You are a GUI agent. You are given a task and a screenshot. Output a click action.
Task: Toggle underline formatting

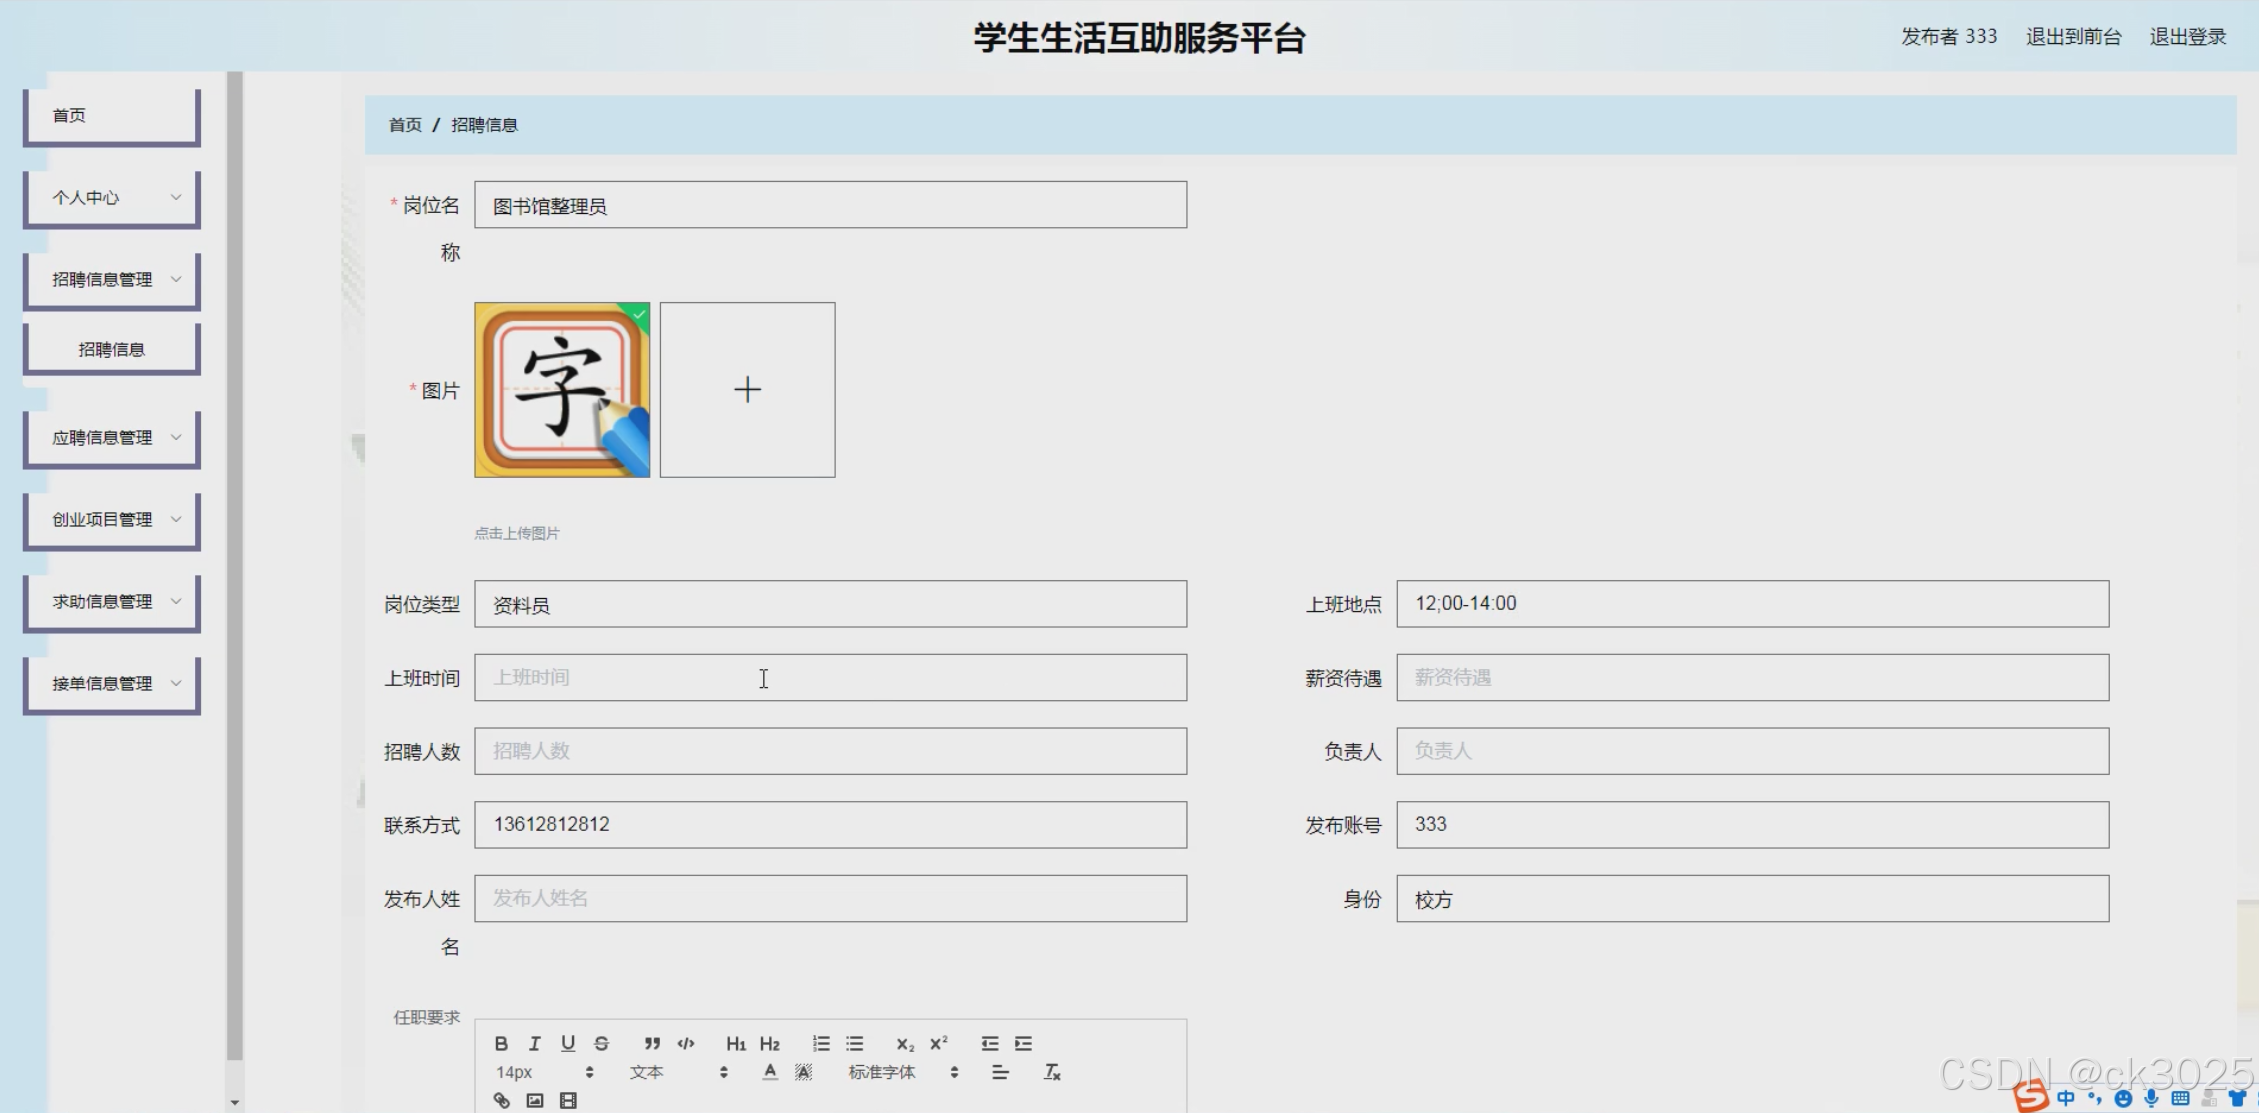tap(568, 1043)
